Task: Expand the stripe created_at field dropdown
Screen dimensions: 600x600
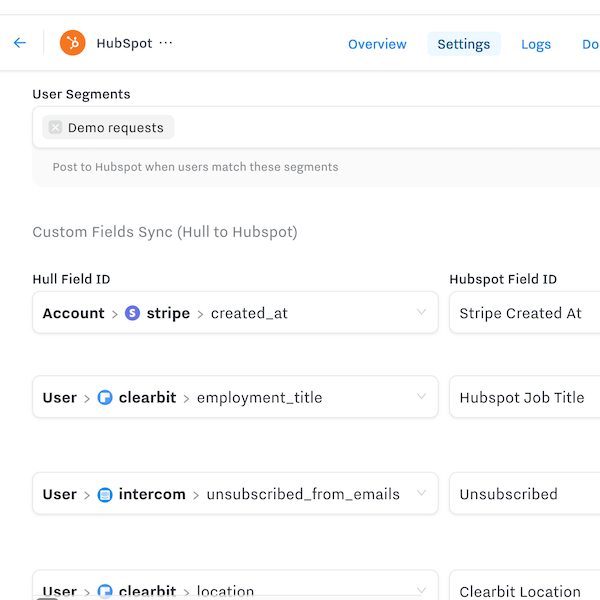Action: [x=421, y=313]
